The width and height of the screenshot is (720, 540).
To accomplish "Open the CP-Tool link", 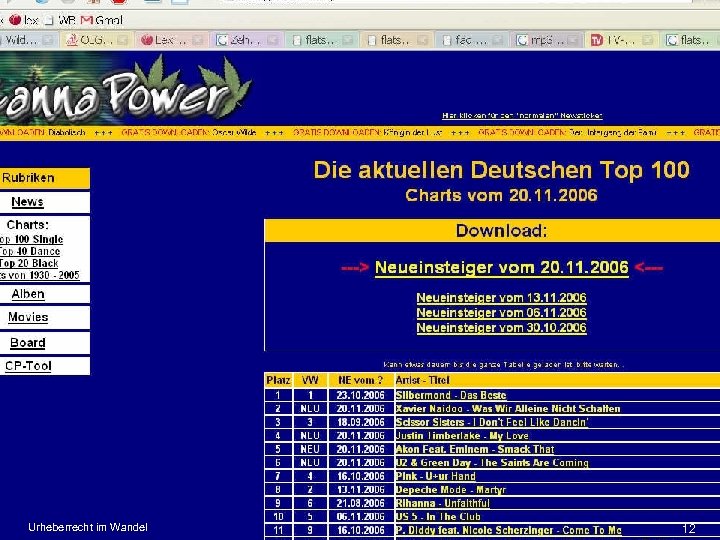I will click(x=28, y=366).
